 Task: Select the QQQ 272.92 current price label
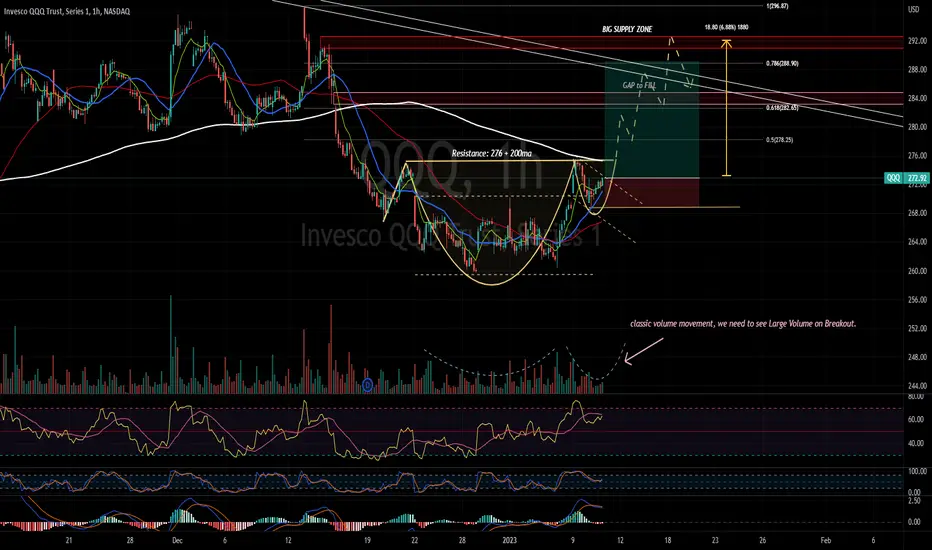[x=907, y=178]
